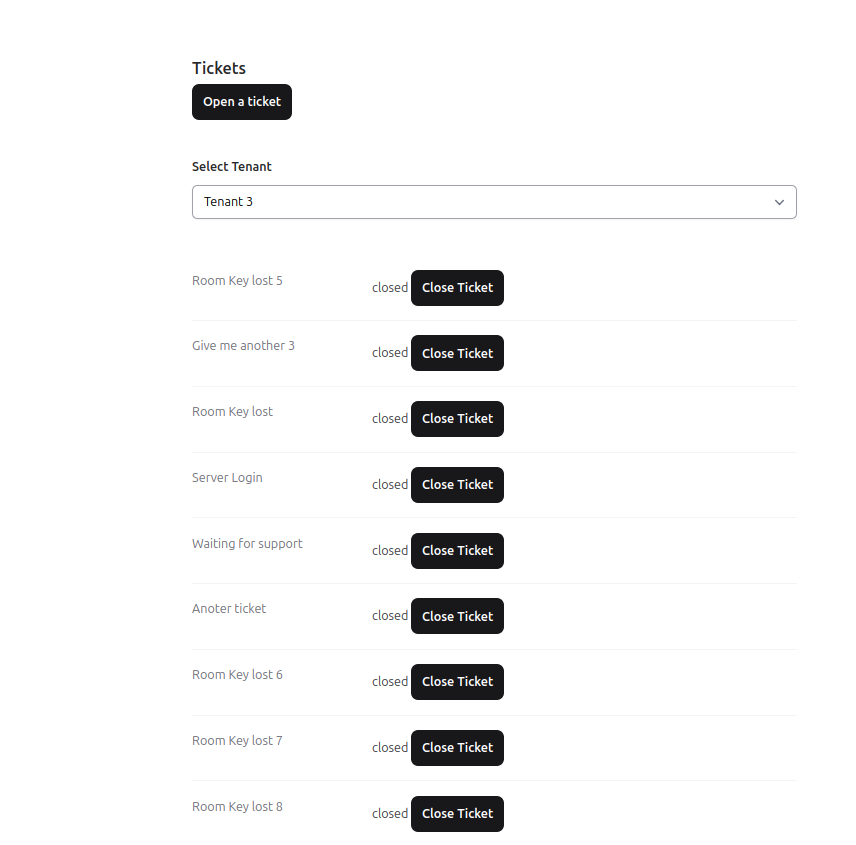The image size is (856, 845).
Task: Click the closed status label next to Server Login
Action: click(390, 485)
